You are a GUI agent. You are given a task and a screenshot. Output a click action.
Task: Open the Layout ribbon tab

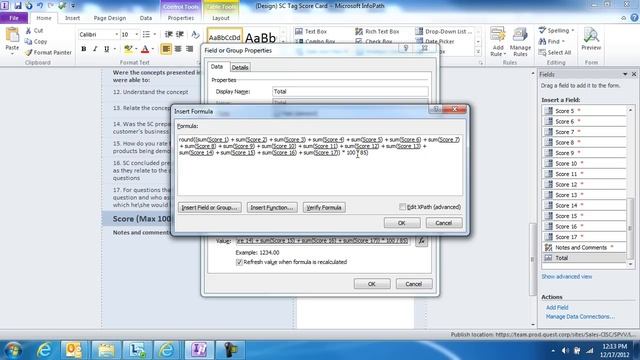tap(221, 18)
